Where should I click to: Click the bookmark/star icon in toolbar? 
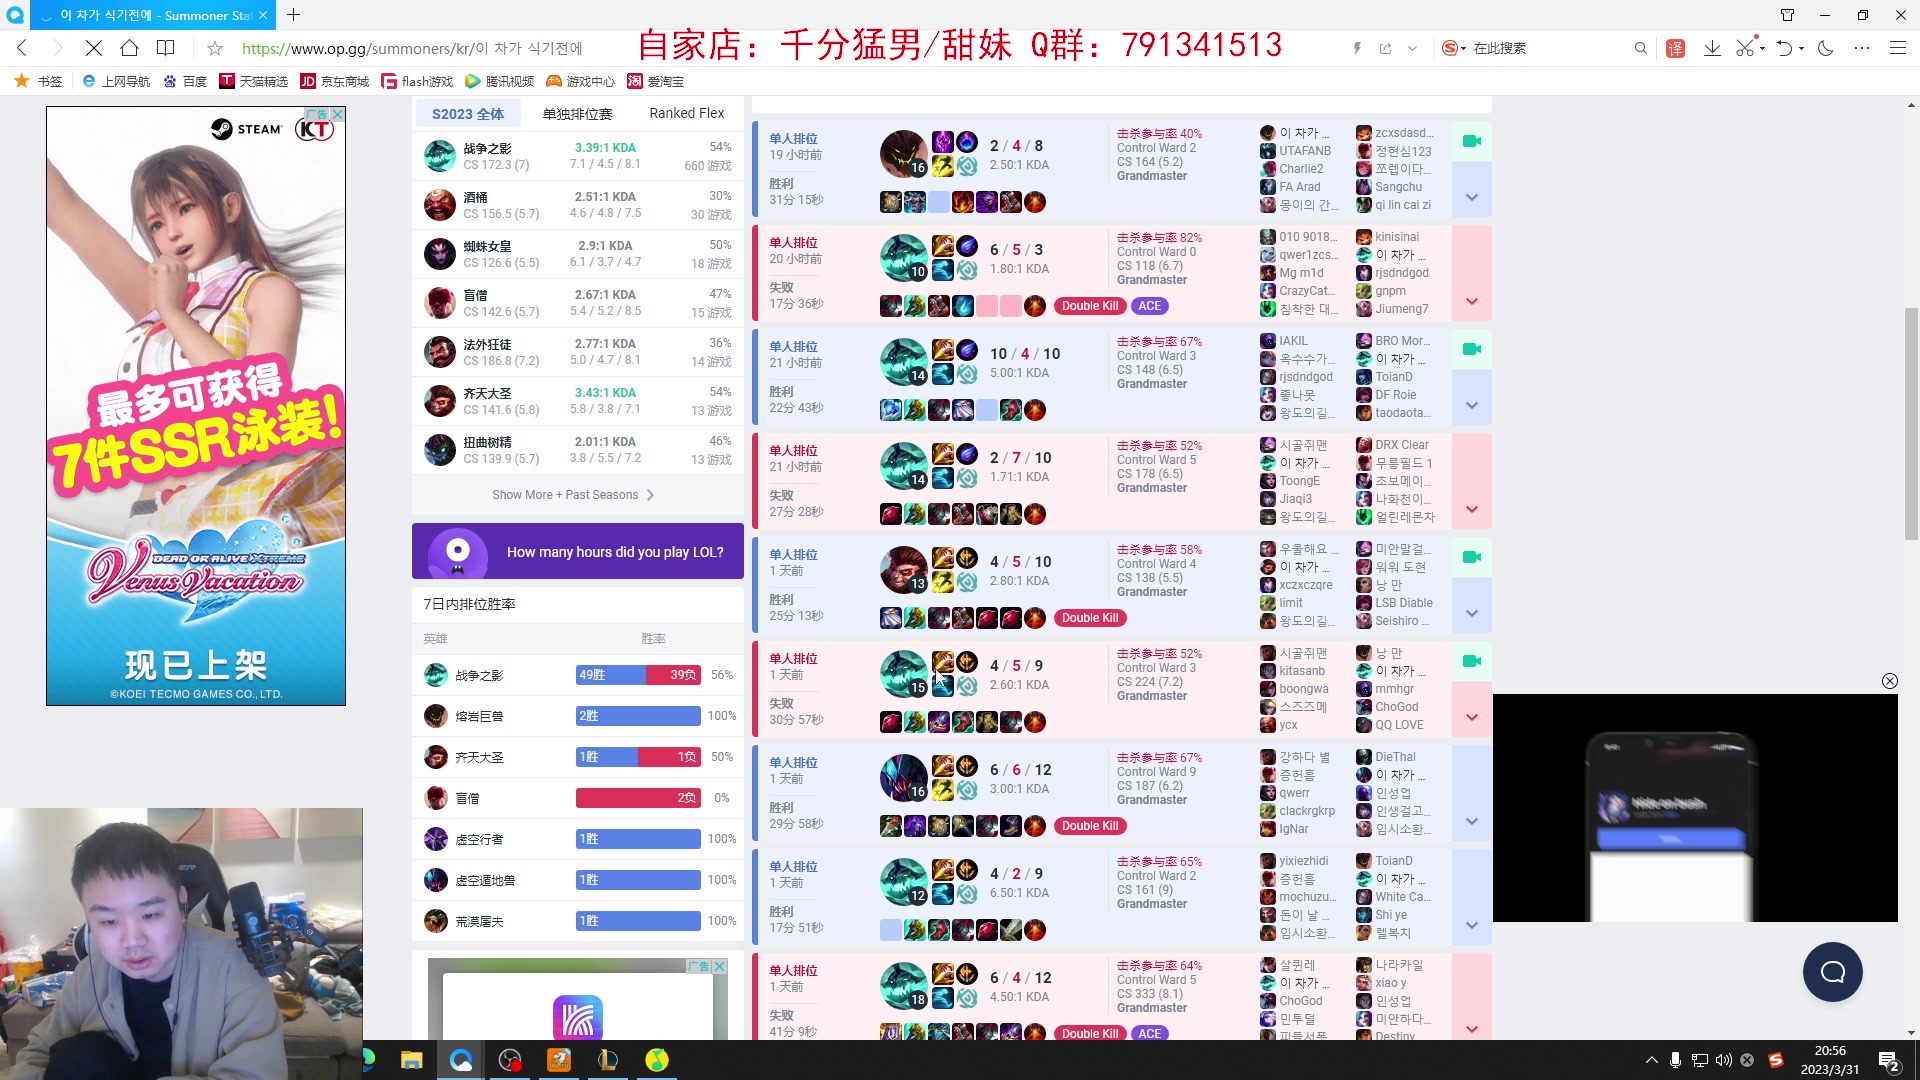click(215, 47)
